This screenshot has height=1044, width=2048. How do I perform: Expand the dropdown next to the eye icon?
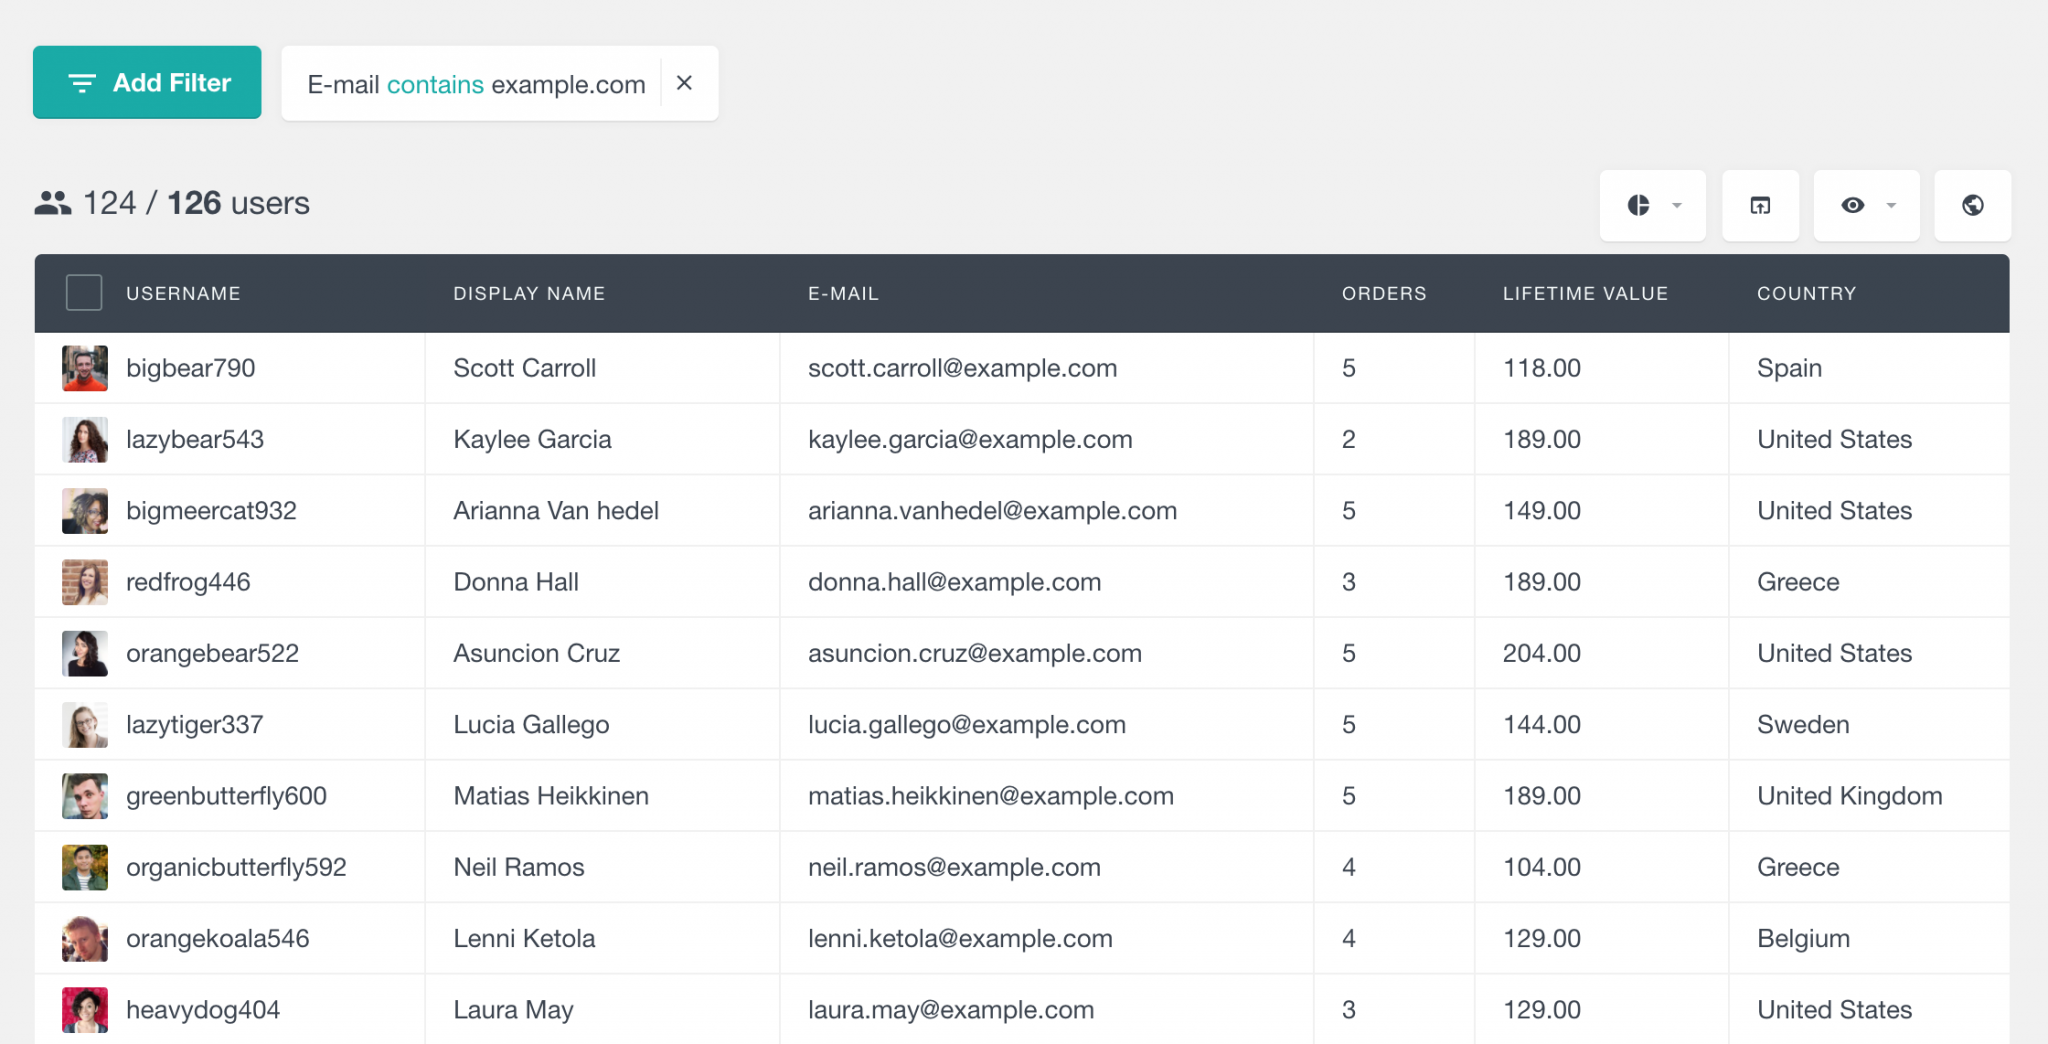coord(1890,205)
